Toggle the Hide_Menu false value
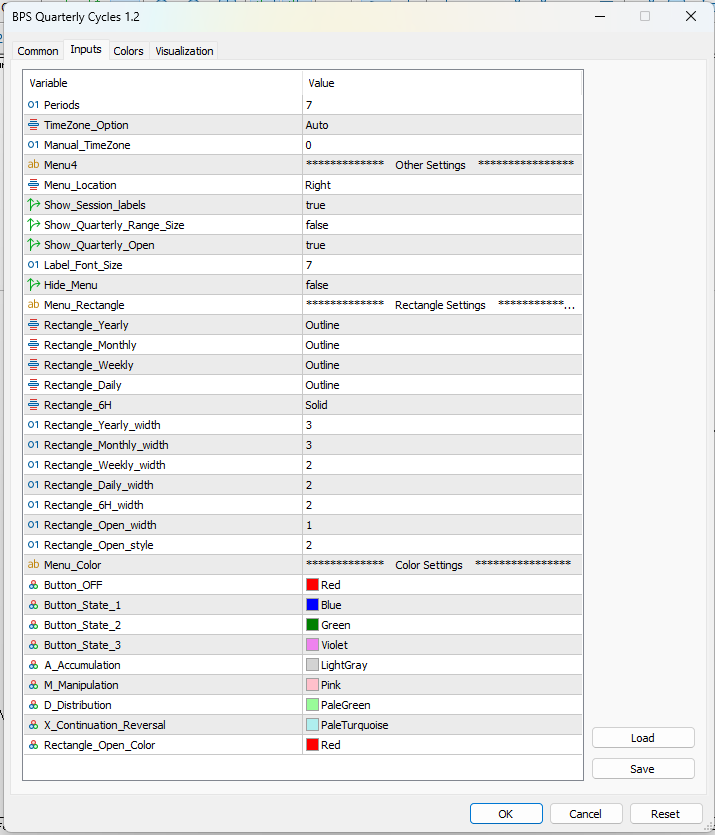 (x=440, y=285)
